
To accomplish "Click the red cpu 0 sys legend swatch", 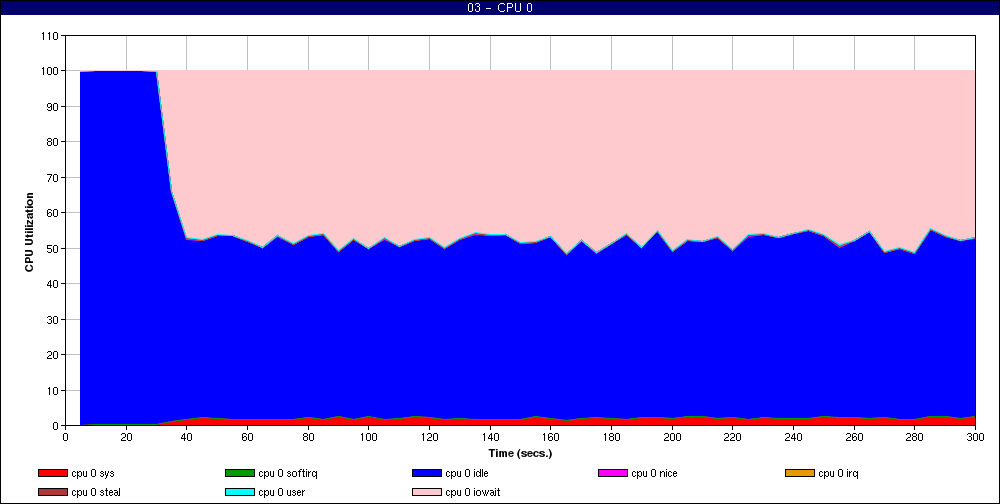I will (x=53, y=473).
